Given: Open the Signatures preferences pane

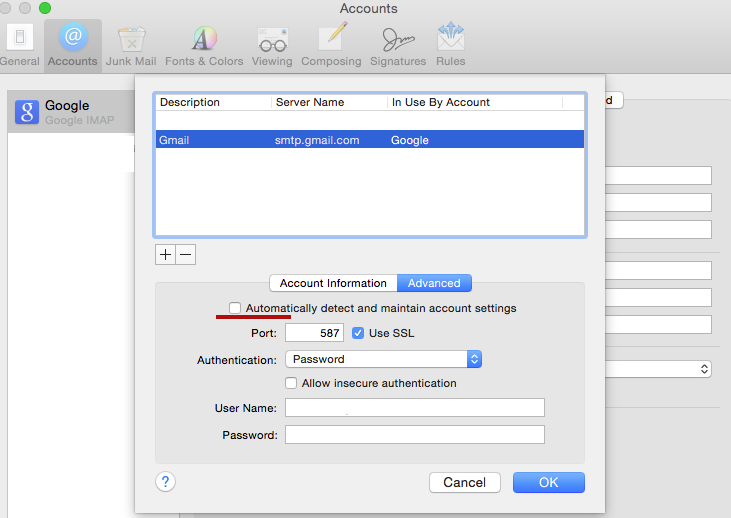Looking at the screenshot, I should 398,45.
